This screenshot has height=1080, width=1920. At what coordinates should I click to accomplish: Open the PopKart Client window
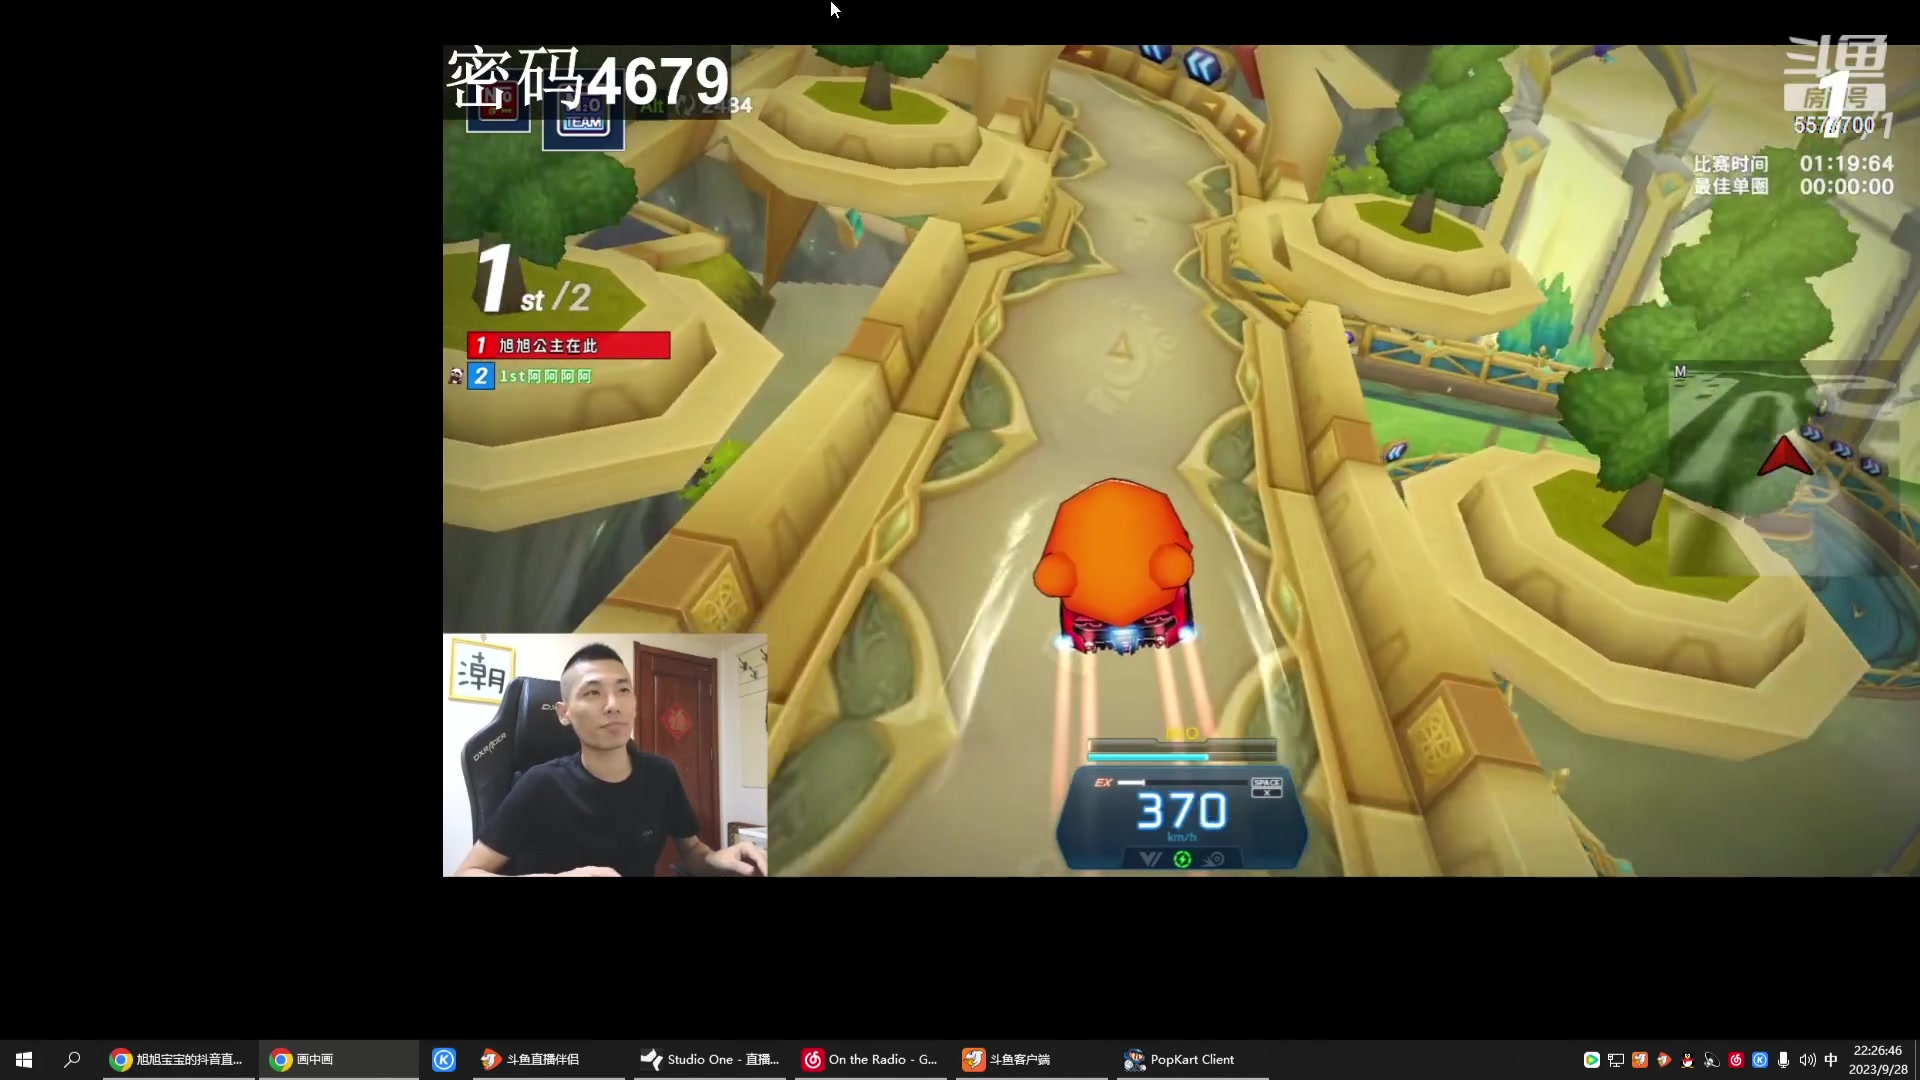[x=1192, y=1059]
